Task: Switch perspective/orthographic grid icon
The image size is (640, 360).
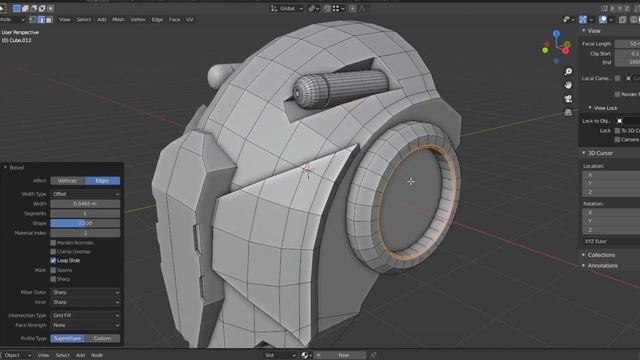Action: [568, 112]
